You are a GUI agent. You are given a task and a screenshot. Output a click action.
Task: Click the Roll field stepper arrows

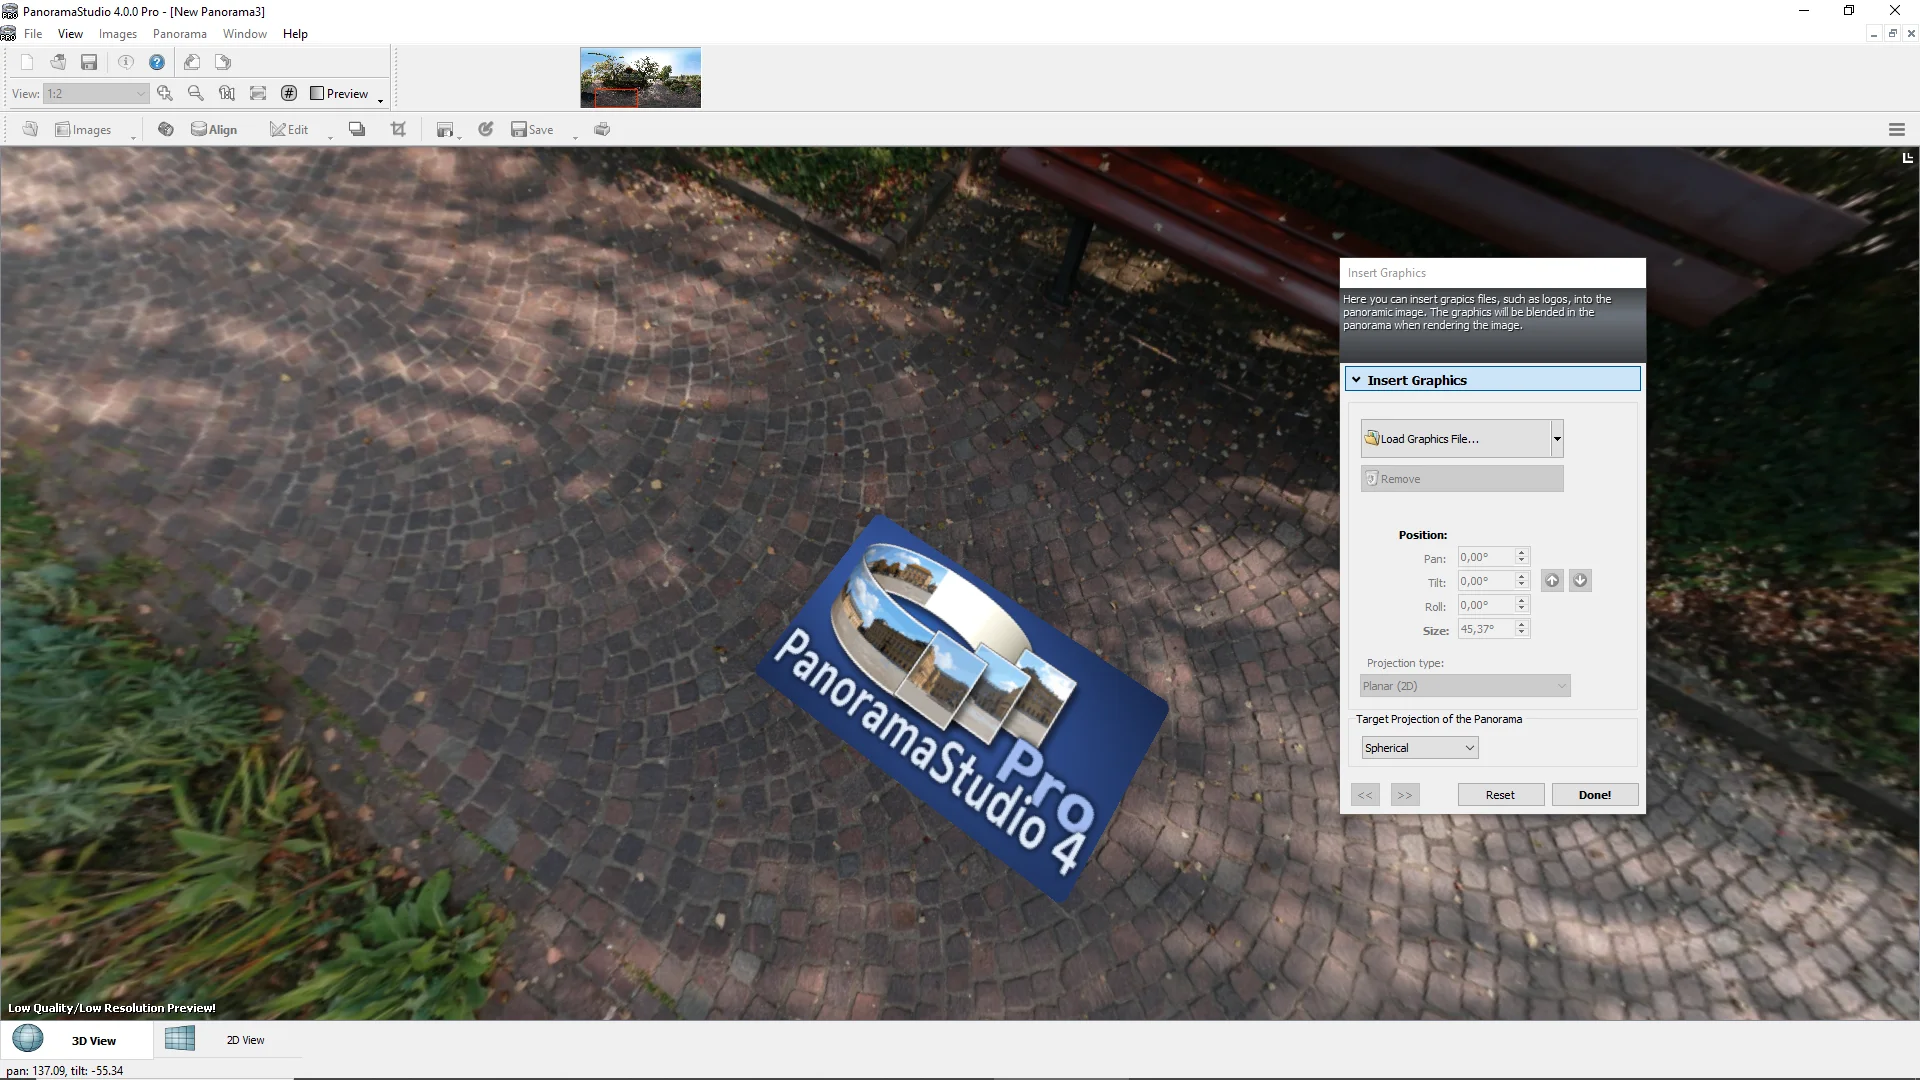(x=1522, y=604)
